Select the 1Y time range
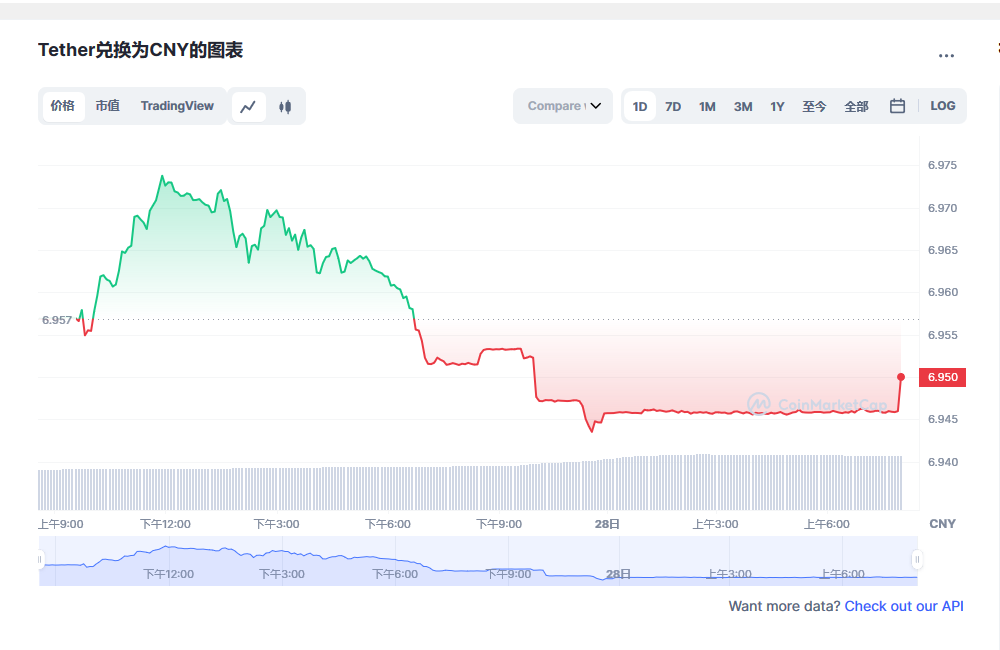 pos(777,105)
